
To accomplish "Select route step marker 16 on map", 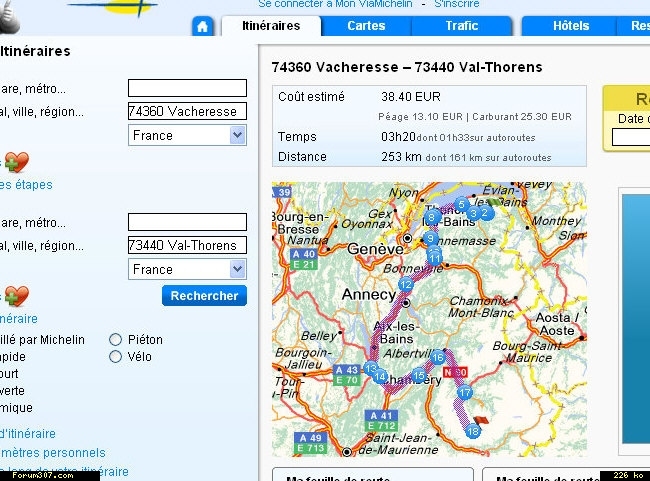I will [x=438, y=357].
